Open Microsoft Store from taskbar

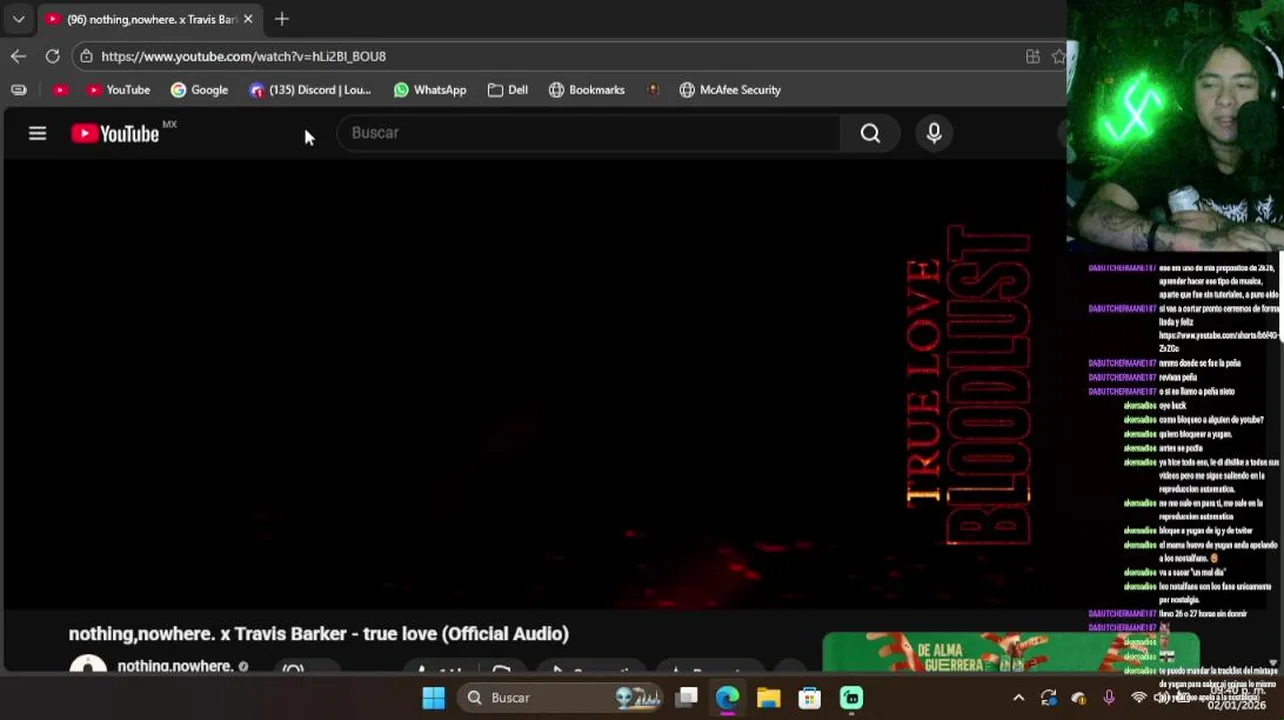coord(809,697)
